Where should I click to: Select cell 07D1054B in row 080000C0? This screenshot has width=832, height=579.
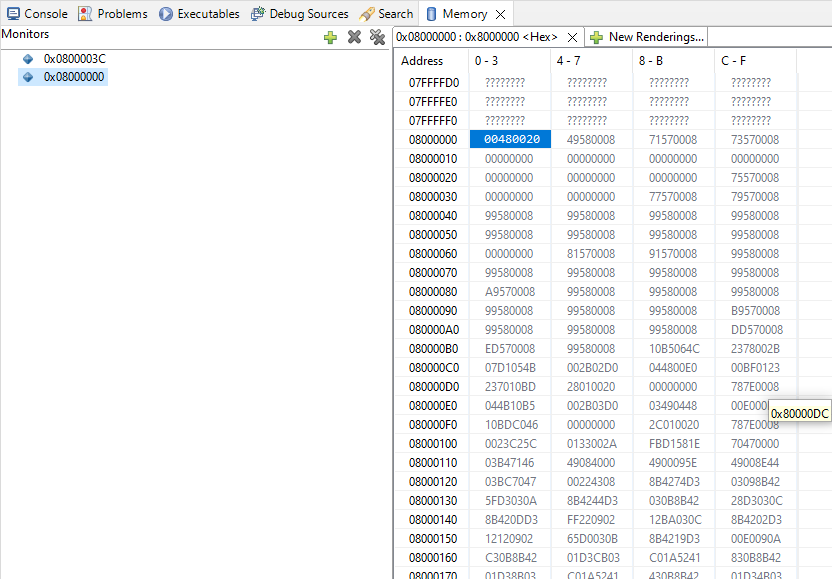click(x=510, y=368)
